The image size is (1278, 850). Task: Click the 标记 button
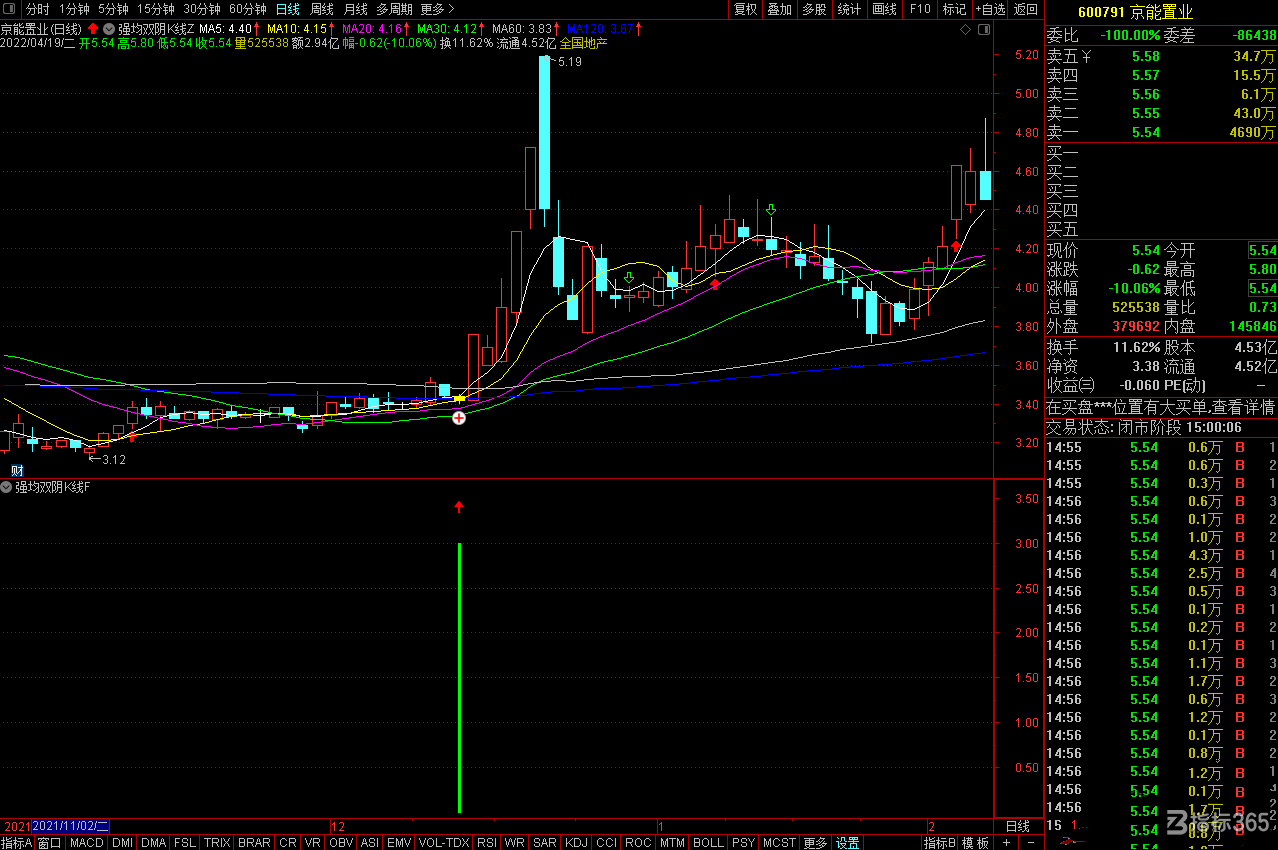(954, 9)
